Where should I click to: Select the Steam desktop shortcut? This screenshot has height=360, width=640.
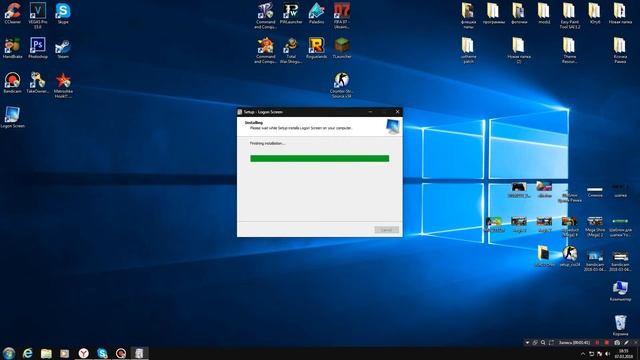[x=63, y=48]
